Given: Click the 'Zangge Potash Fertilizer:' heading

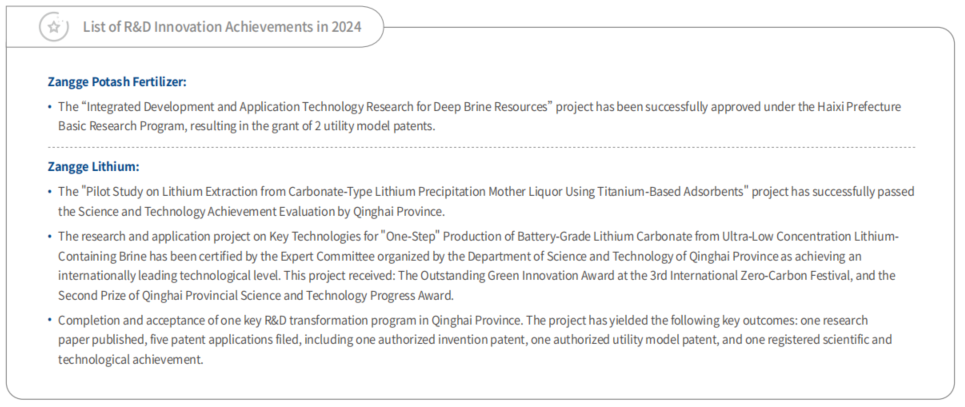Looking at the screenshot, I should (x=117, y=82).
